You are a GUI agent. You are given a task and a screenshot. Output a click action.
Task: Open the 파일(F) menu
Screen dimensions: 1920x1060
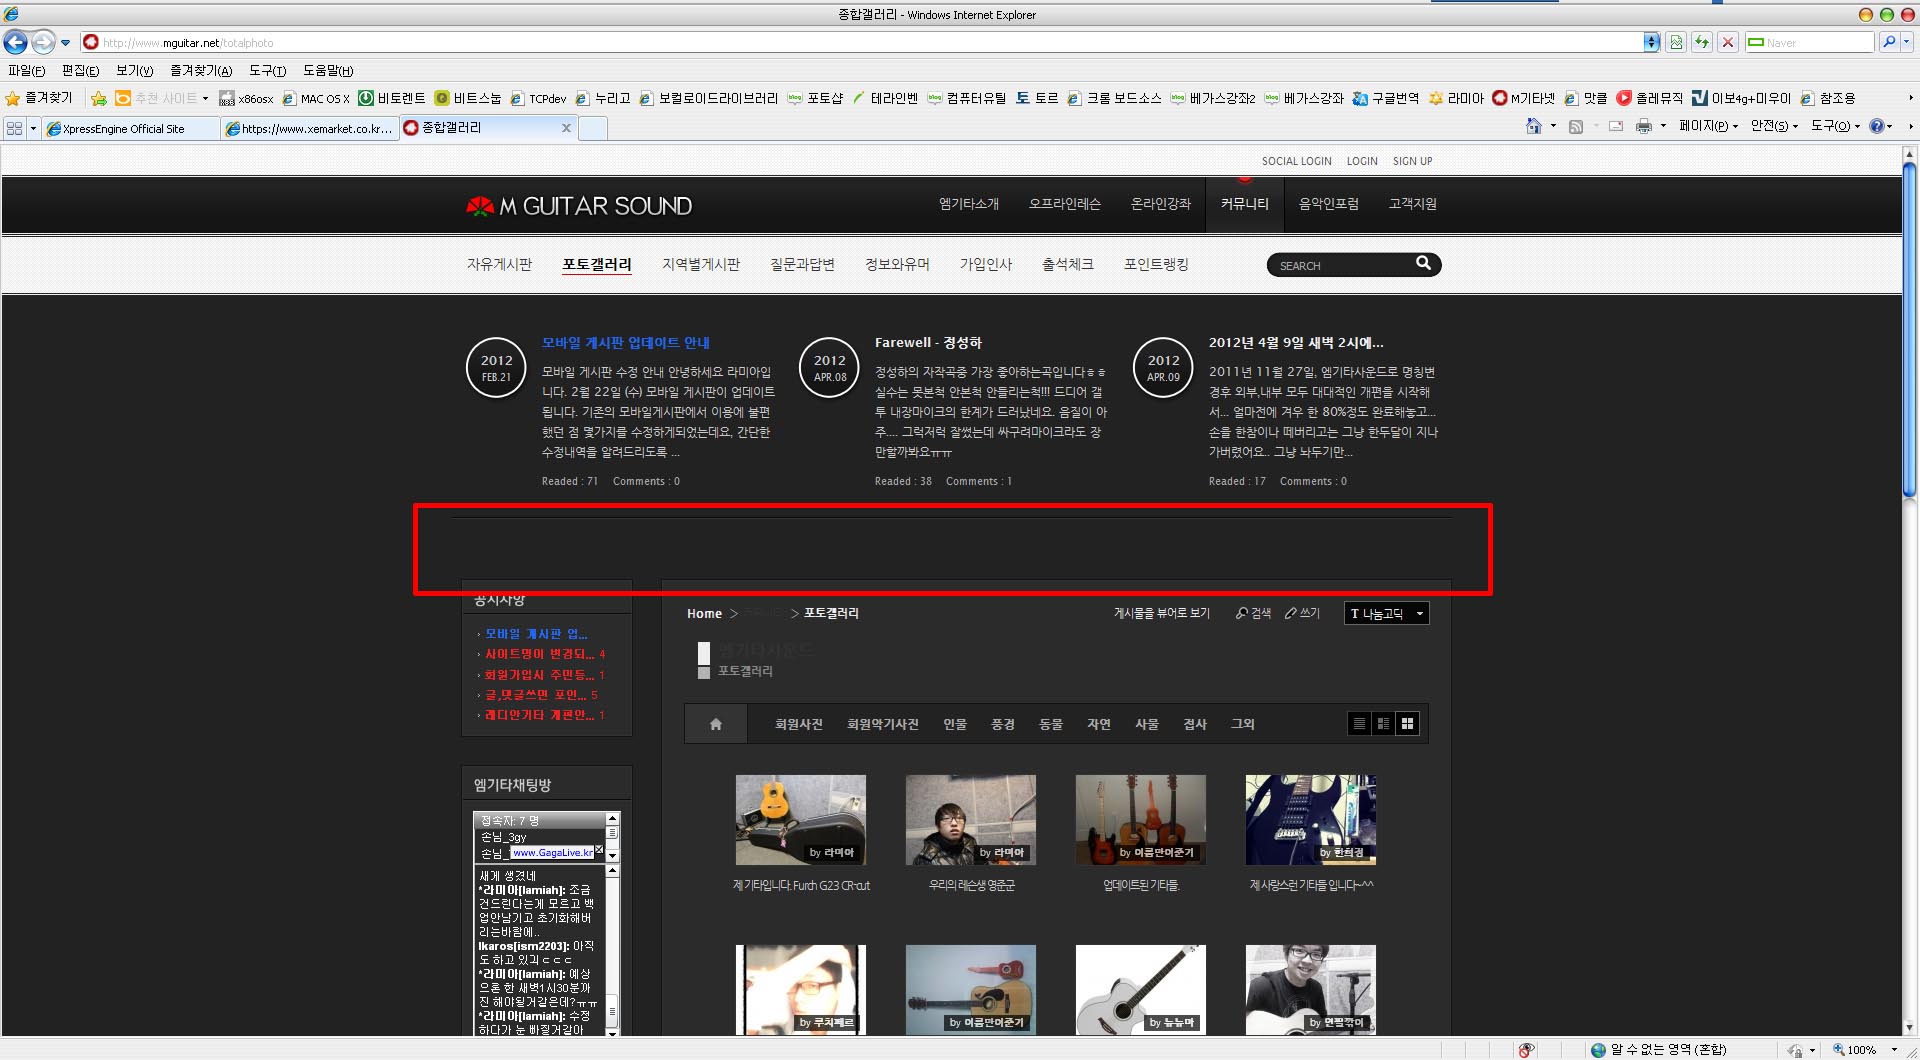click(27, 70)
